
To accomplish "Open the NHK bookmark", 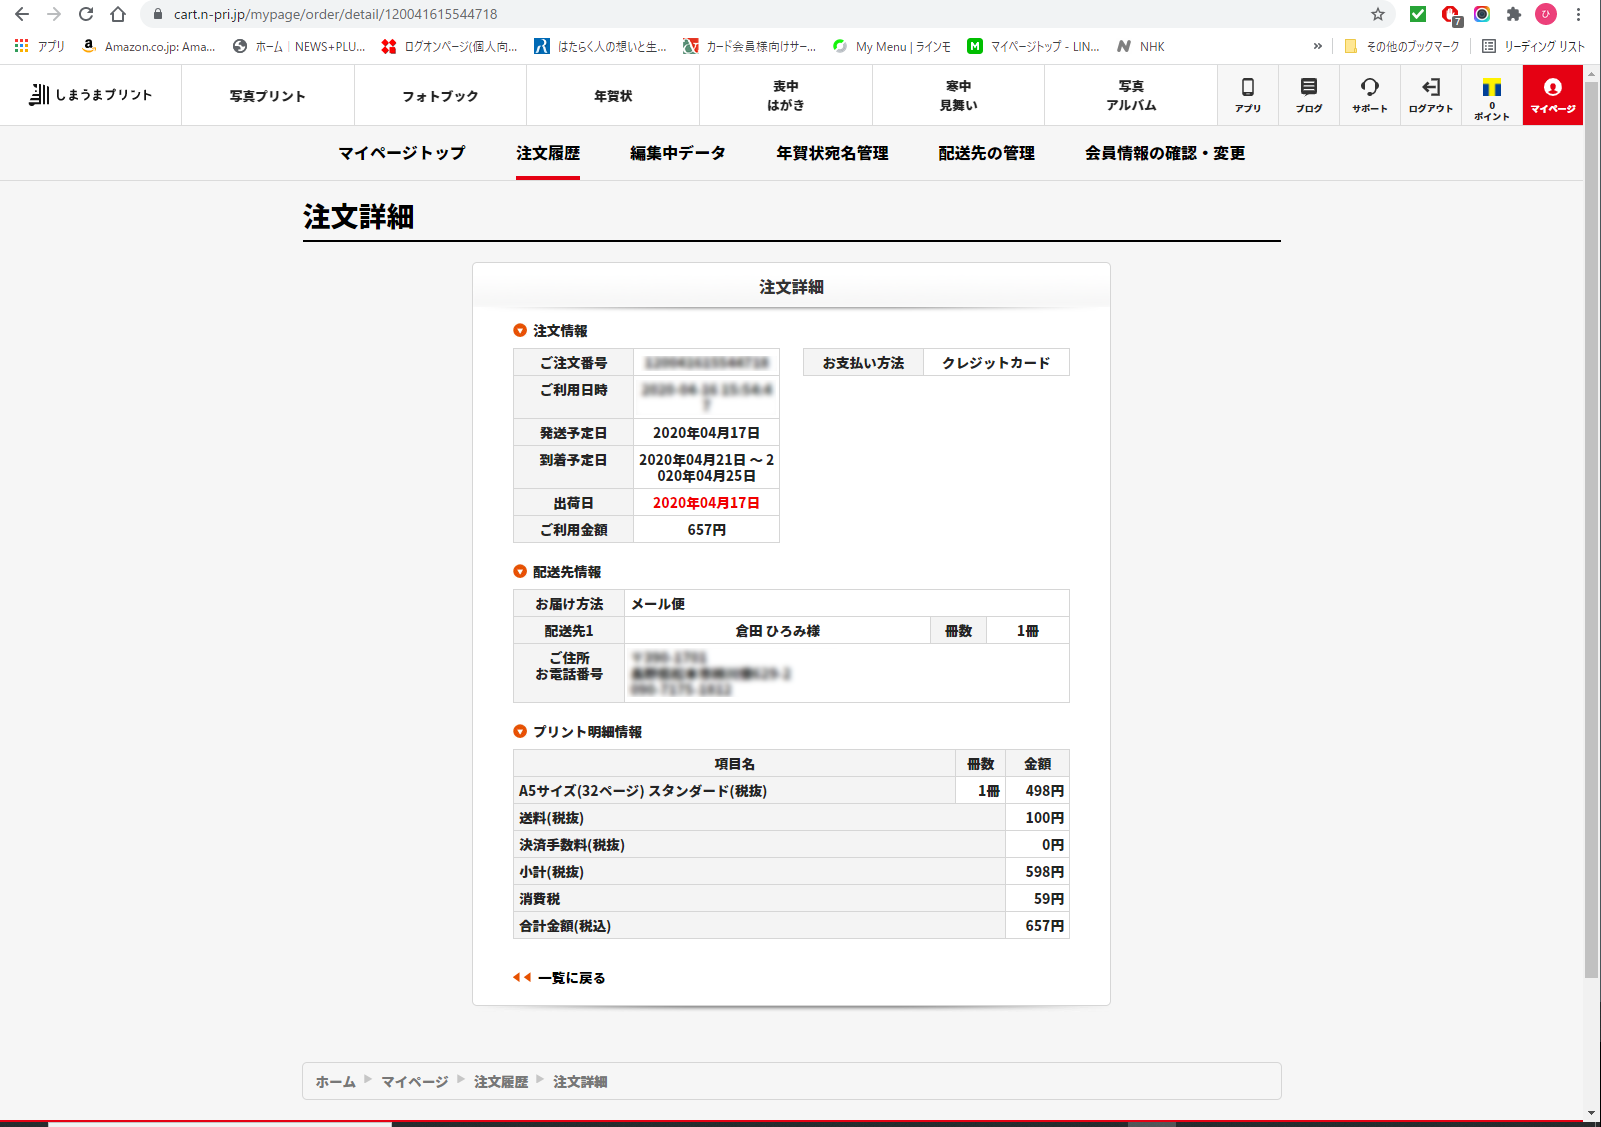I will point(1141,46).
